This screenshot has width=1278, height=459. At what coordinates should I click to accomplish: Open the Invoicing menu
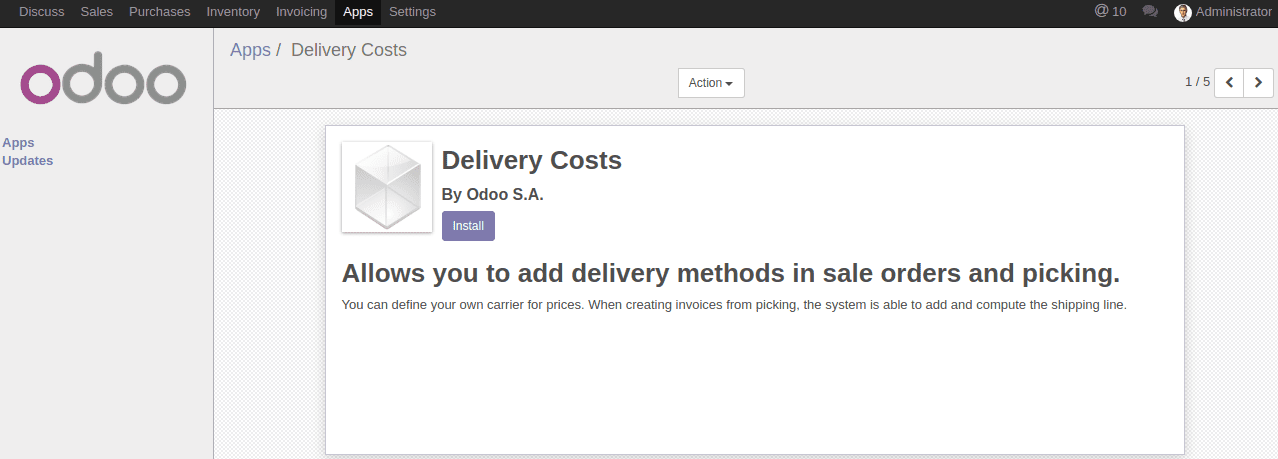[x=301, y=12]
